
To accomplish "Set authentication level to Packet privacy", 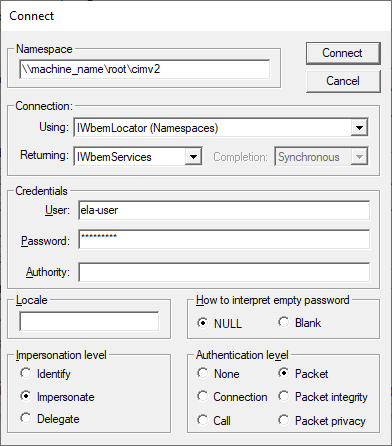I will (x=322, y=421).
